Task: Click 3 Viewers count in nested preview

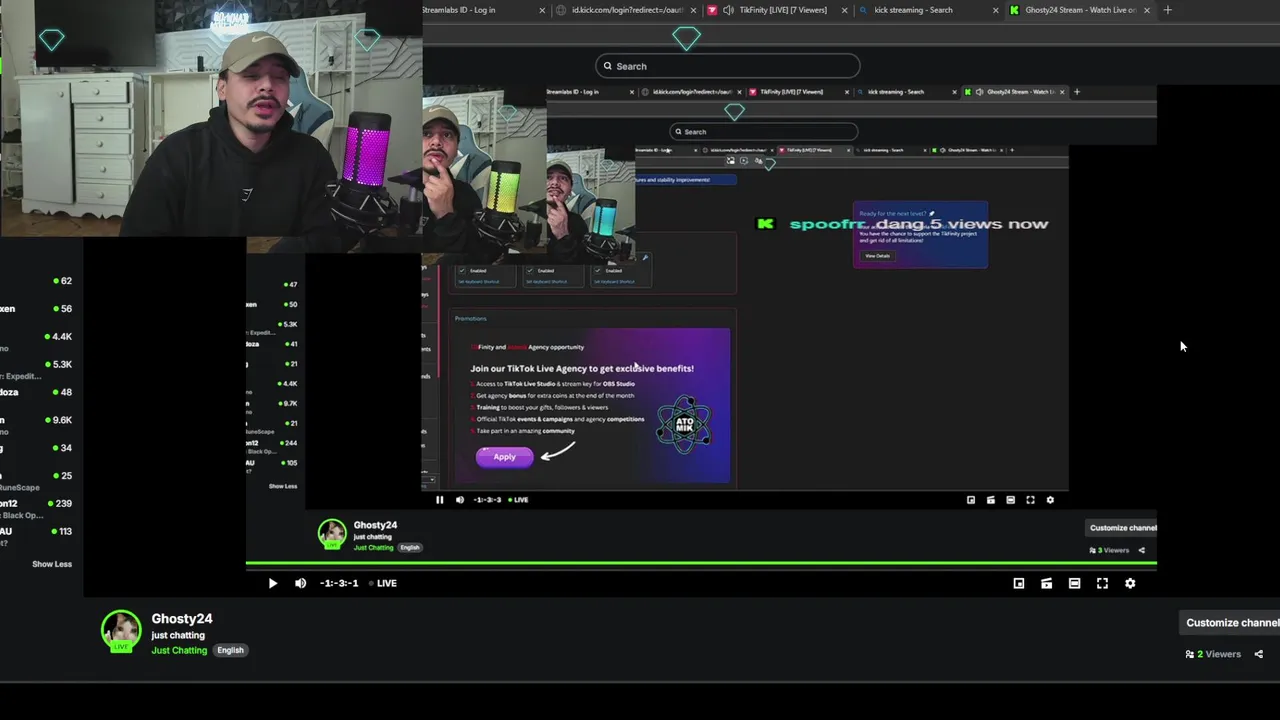Action: pos(1110,550)
